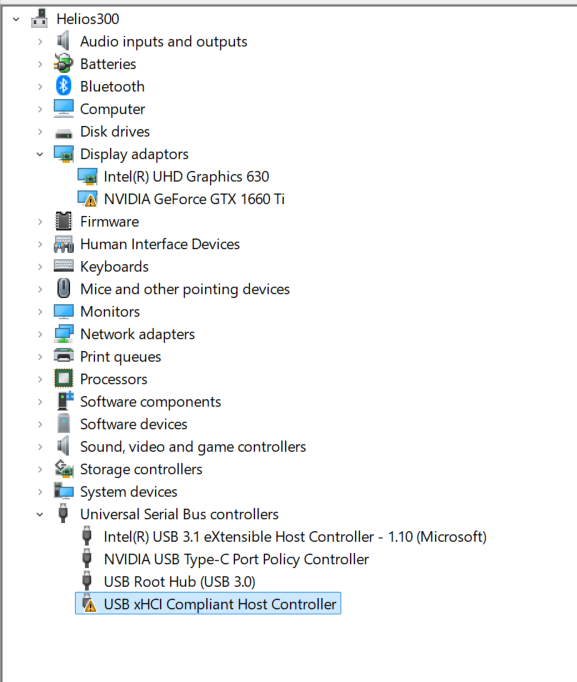Click the Firmware chip icon
Viewport: 577px width, 682px height.
[x=63, y=221]
